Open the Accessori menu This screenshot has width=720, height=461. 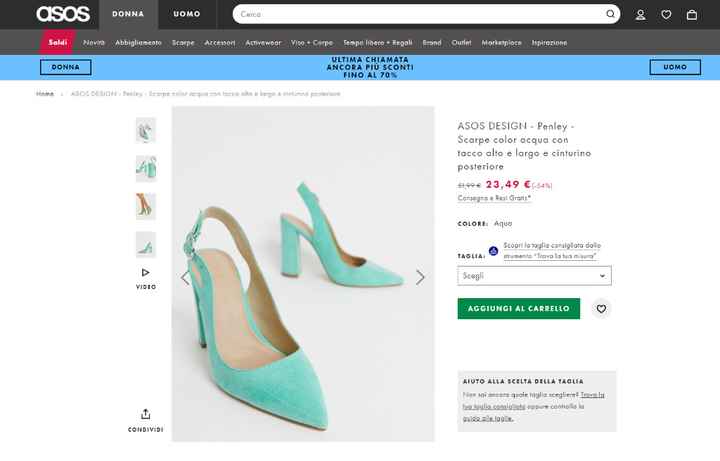(219, 43)
